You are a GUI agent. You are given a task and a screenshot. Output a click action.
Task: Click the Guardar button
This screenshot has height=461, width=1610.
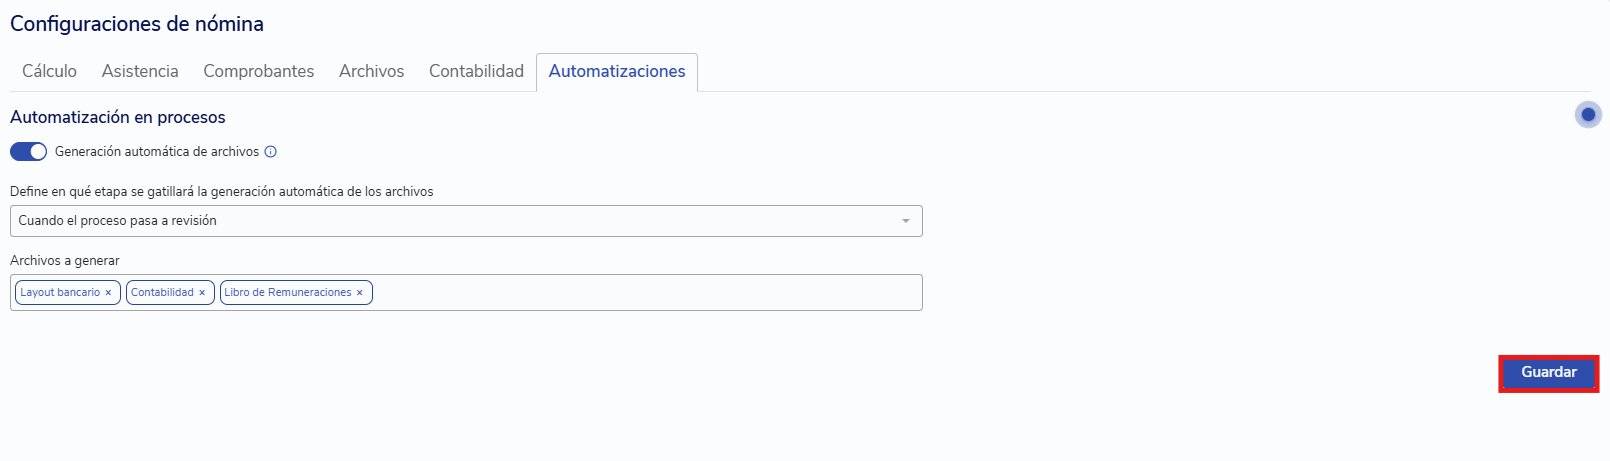pyautogui.click(x=1549, y=373)
